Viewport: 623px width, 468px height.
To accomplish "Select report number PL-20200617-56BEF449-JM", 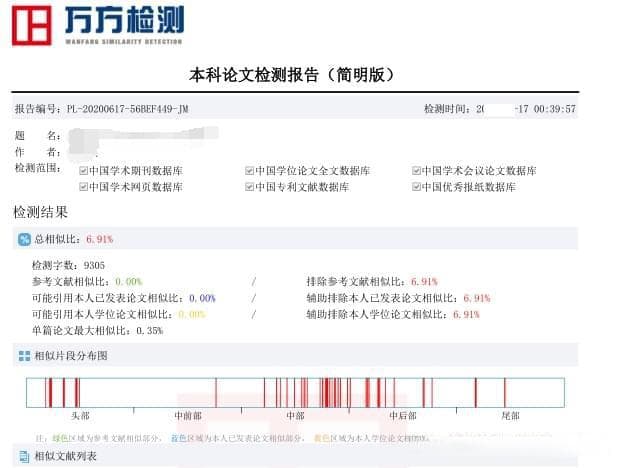I will coord(128,108).
